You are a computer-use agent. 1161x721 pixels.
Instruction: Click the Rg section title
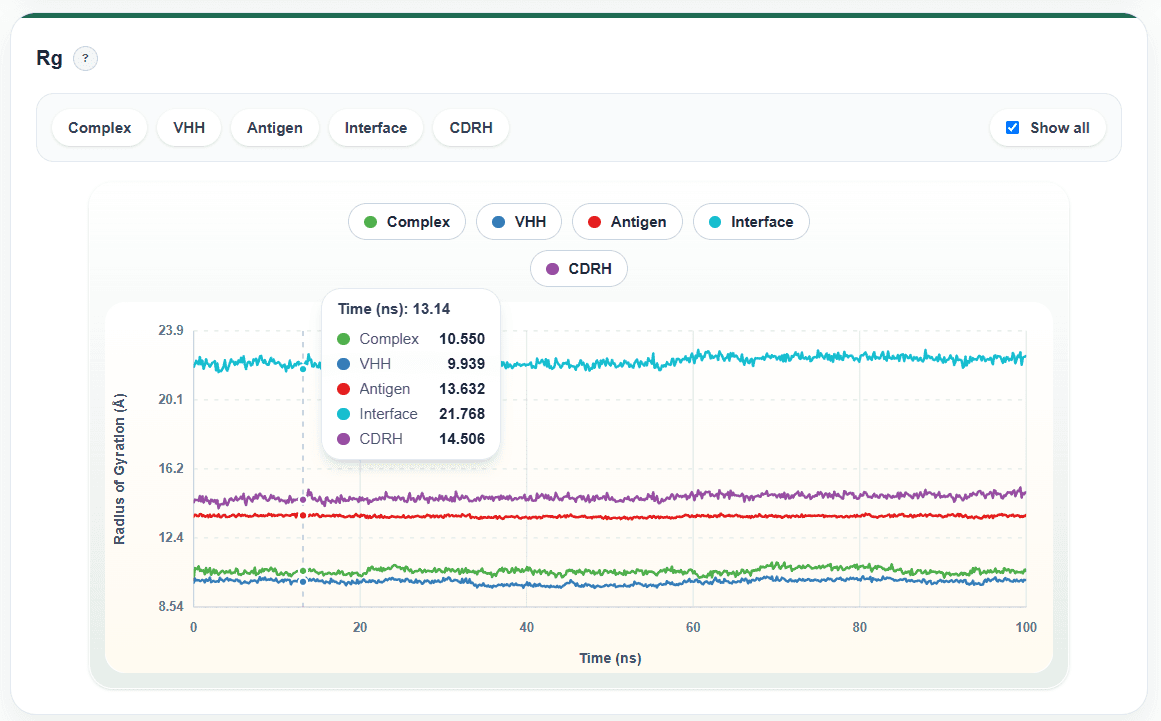(49, 58)
